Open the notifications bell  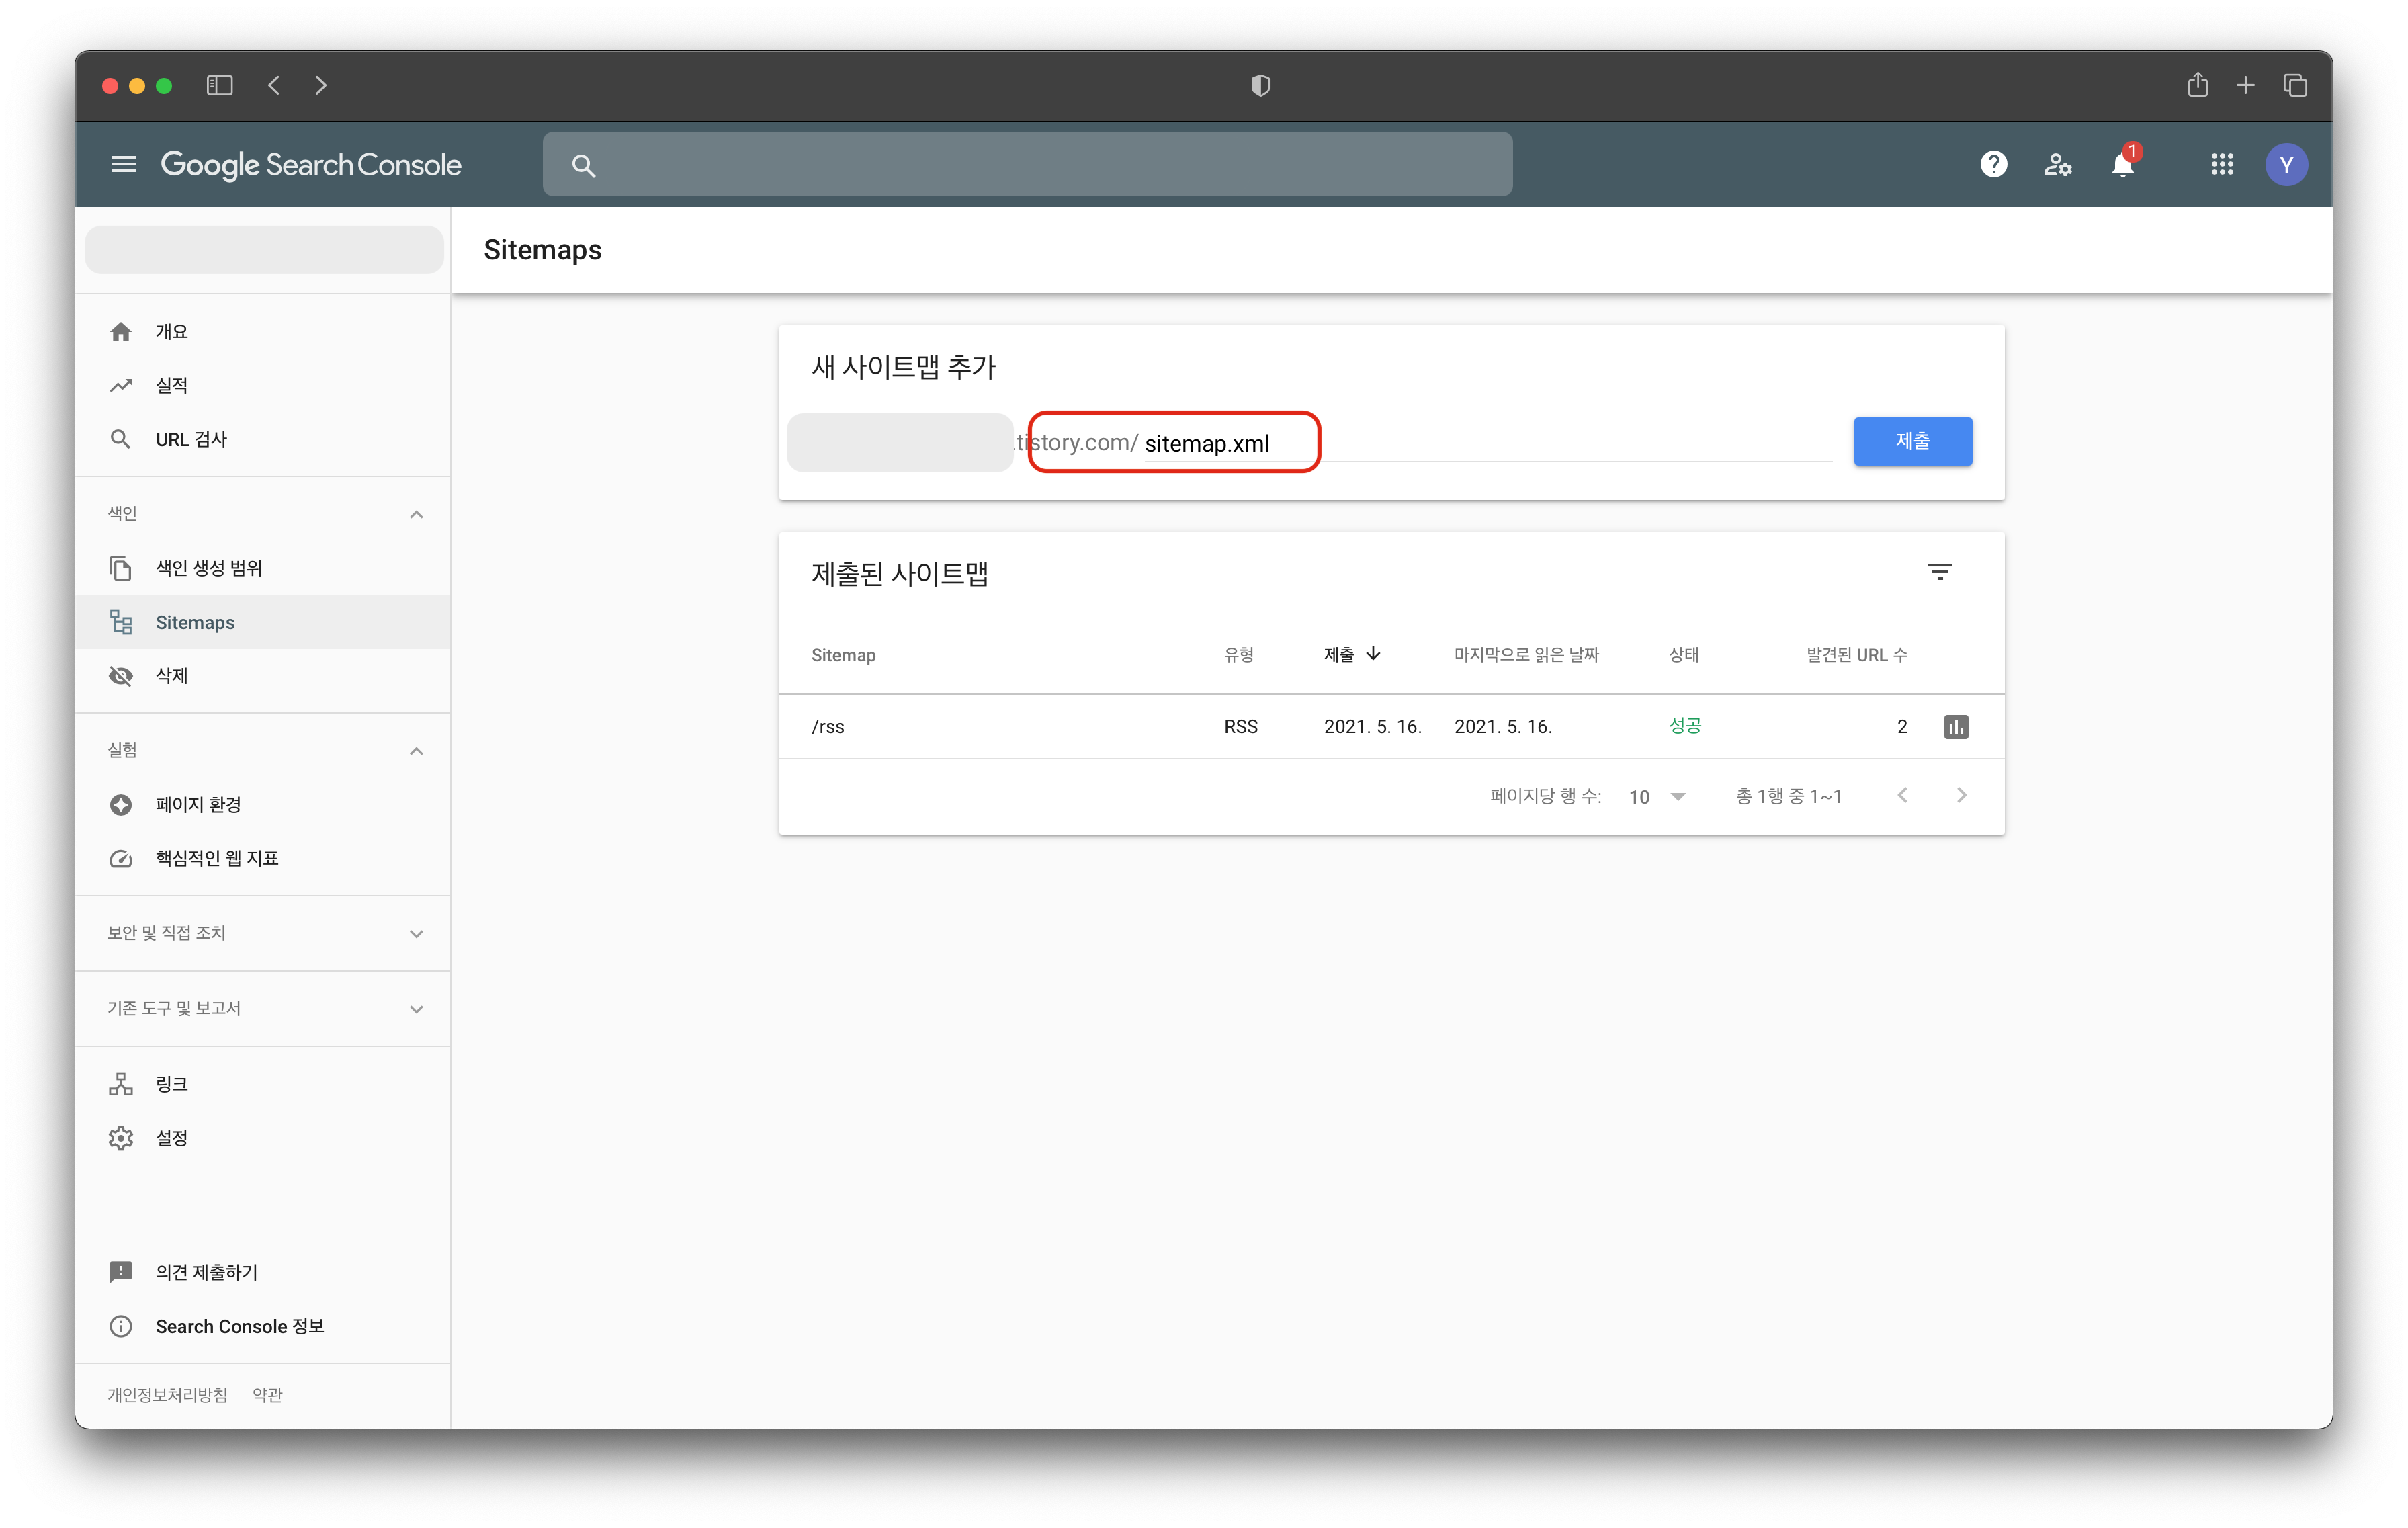pos(2122,164)
